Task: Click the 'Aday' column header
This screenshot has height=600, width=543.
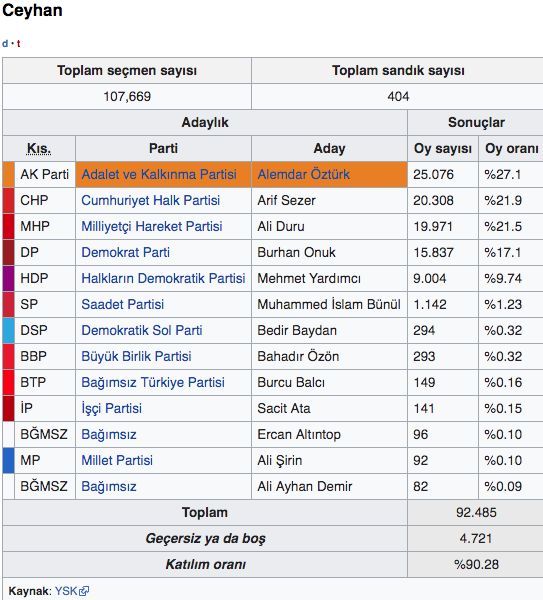Action: pos(329,148)
